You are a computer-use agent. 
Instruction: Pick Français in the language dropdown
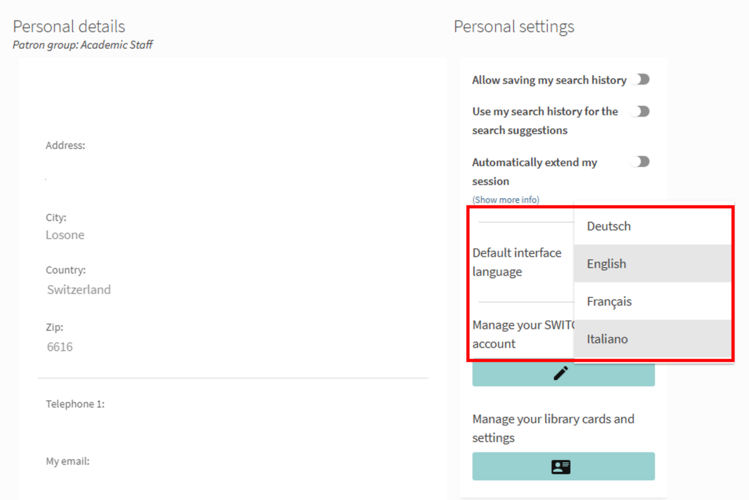pos(609,301)
